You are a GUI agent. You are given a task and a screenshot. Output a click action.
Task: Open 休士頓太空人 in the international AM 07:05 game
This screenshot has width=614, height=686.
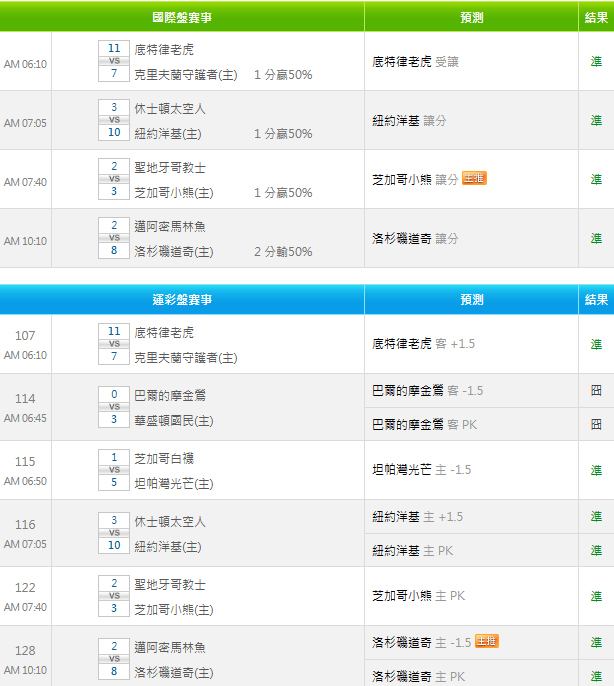click(170, 108)
